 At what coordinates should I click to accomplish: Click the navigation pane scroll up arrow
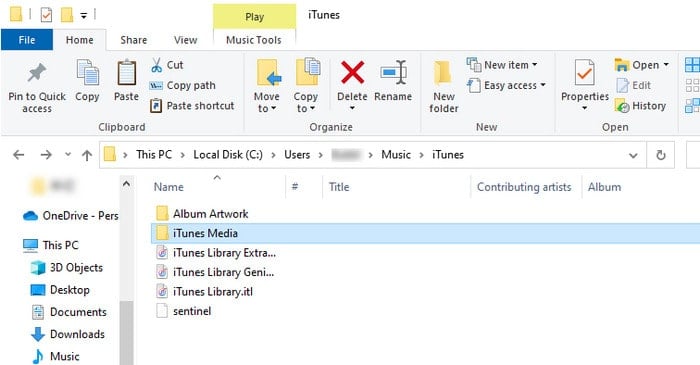click(127, 184)
